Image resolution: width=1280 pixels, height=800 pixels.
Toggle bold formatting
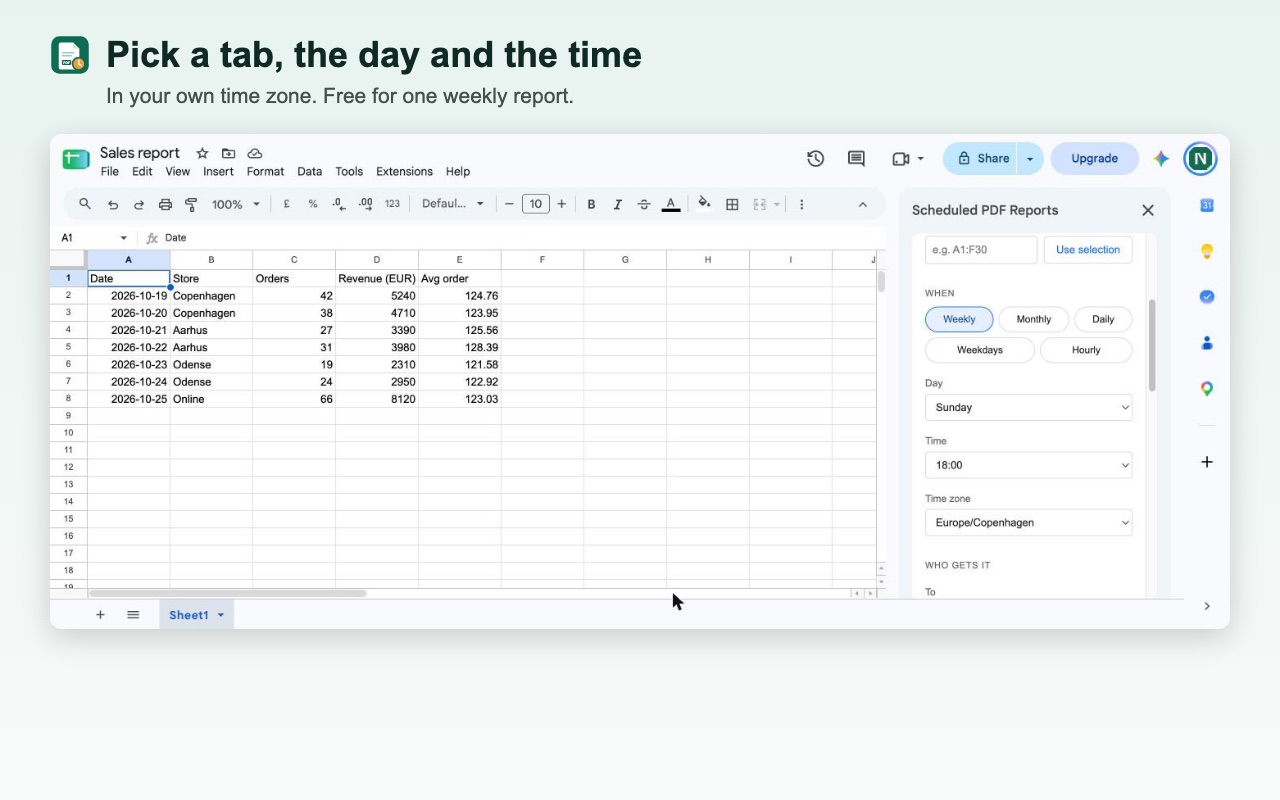point(591,204)
